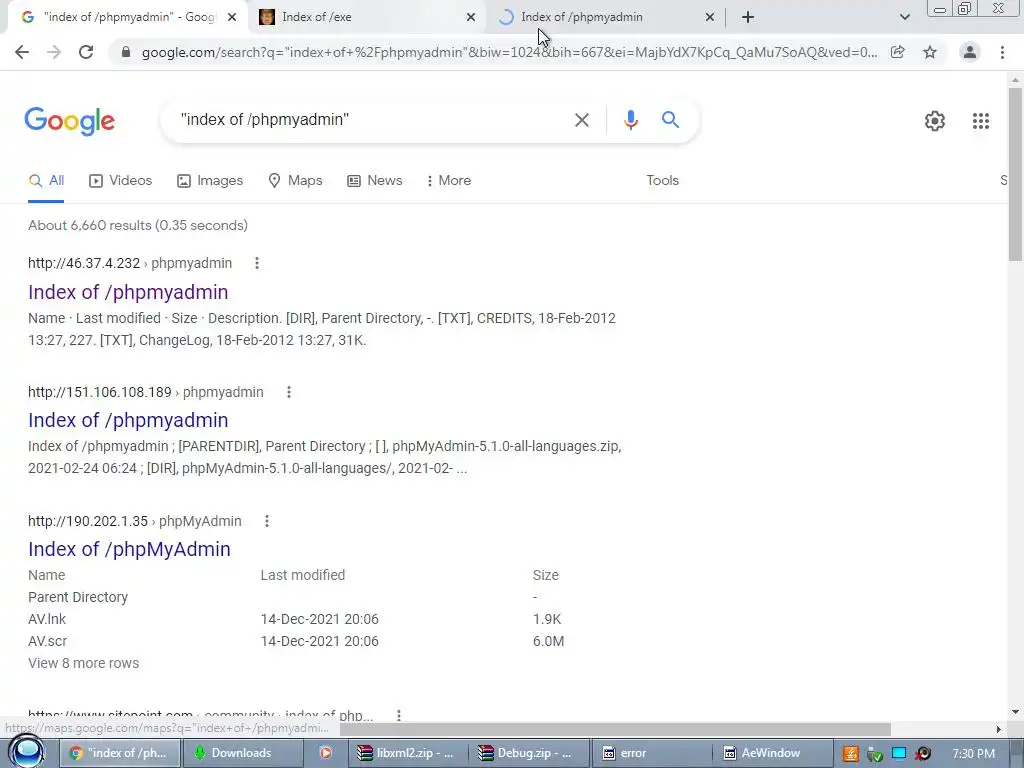Click the horizontal scrollbar at the bottom

click(615, 729)
